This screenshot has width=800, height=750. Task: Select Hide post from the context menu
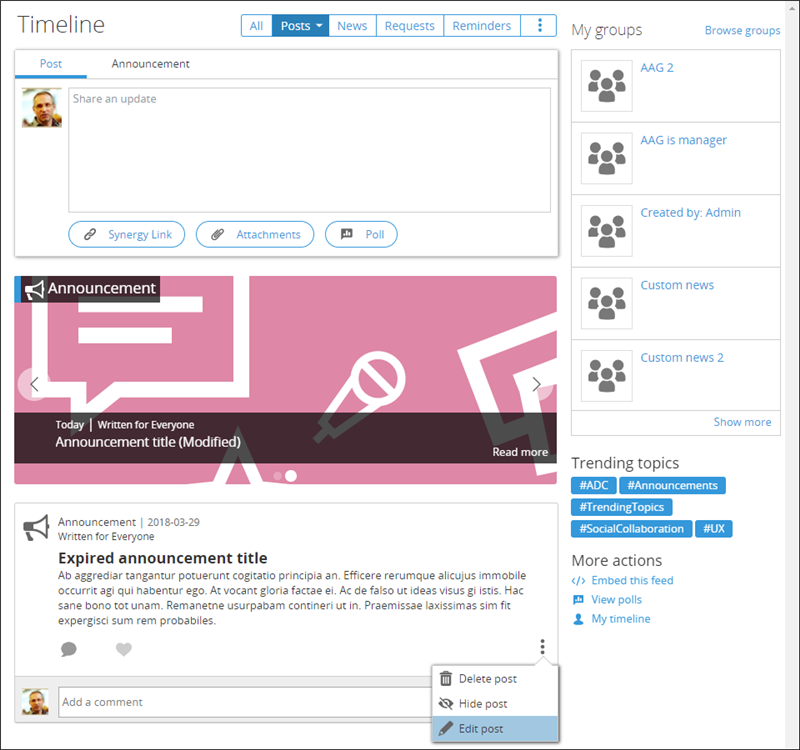(483, 704)
